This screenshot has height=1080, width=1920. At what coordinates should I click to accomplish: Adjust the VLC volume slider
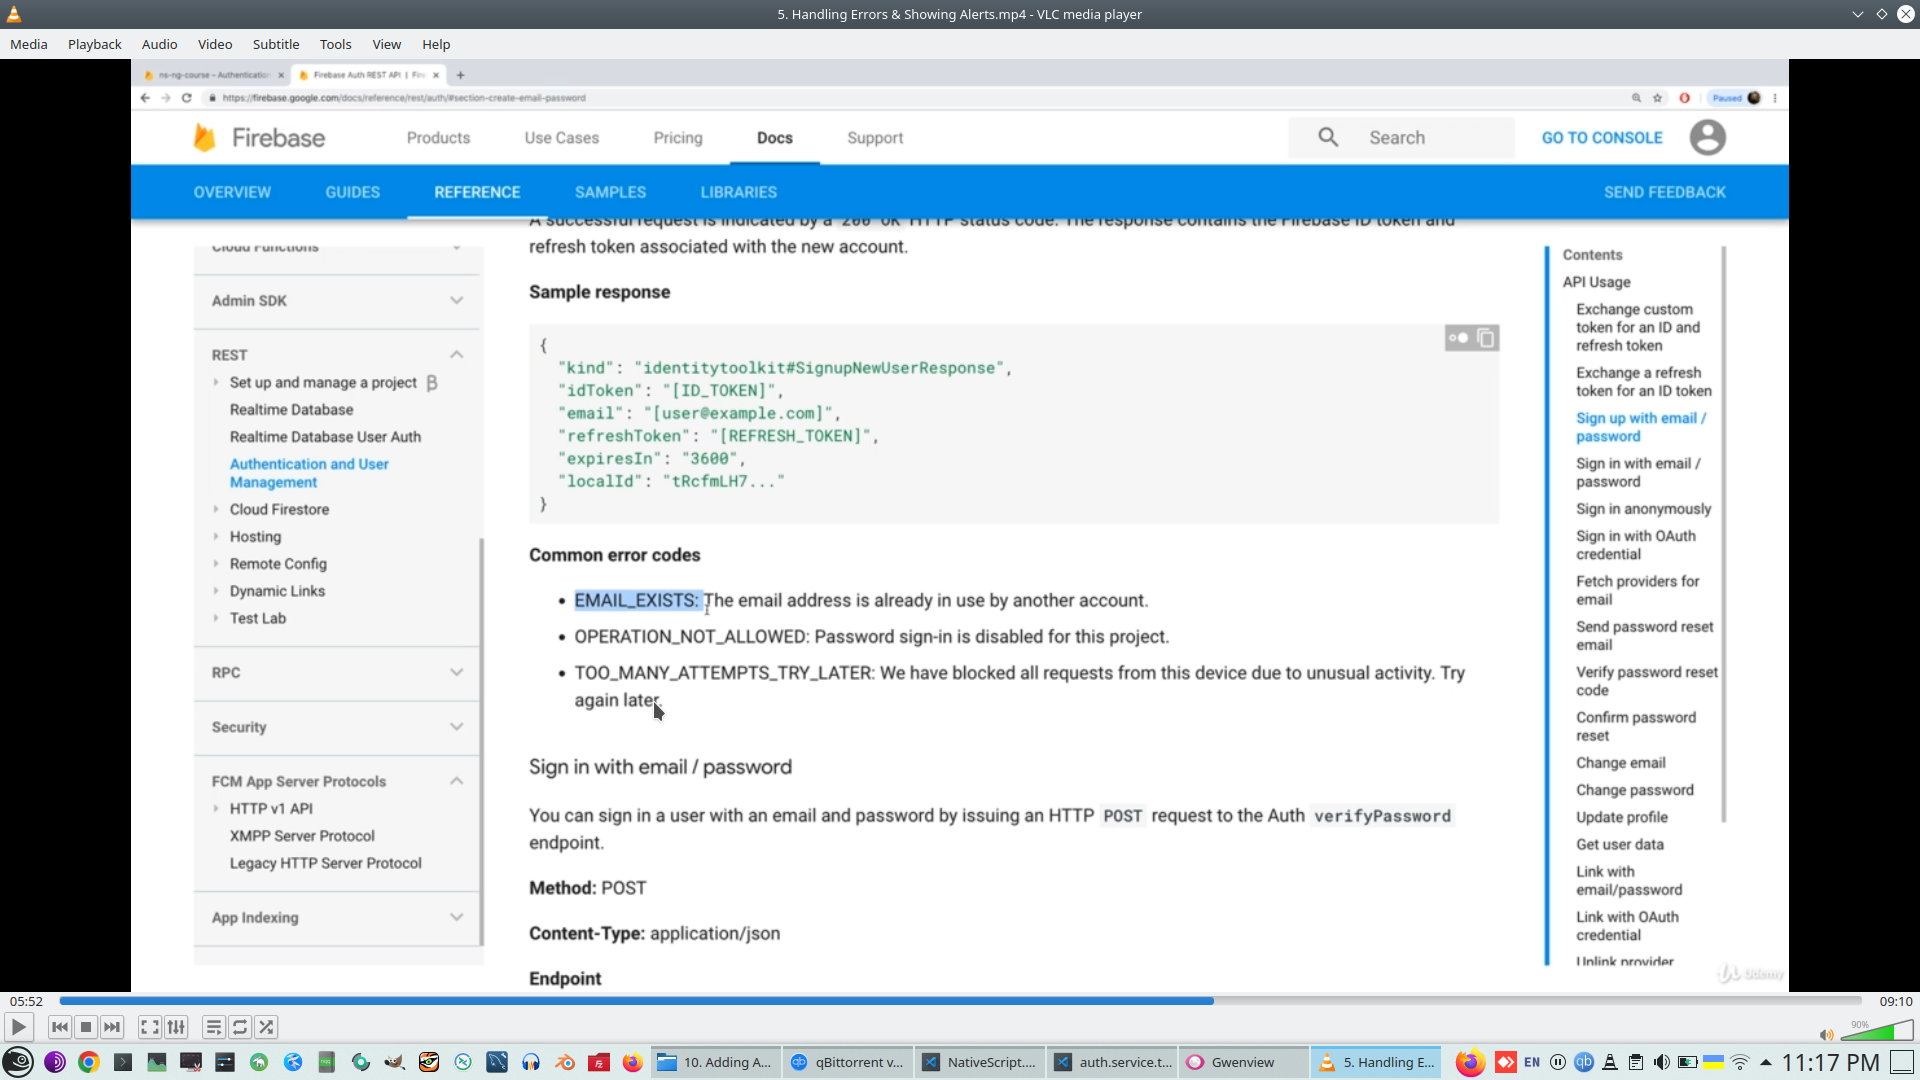click(x=1876, y=1031)
